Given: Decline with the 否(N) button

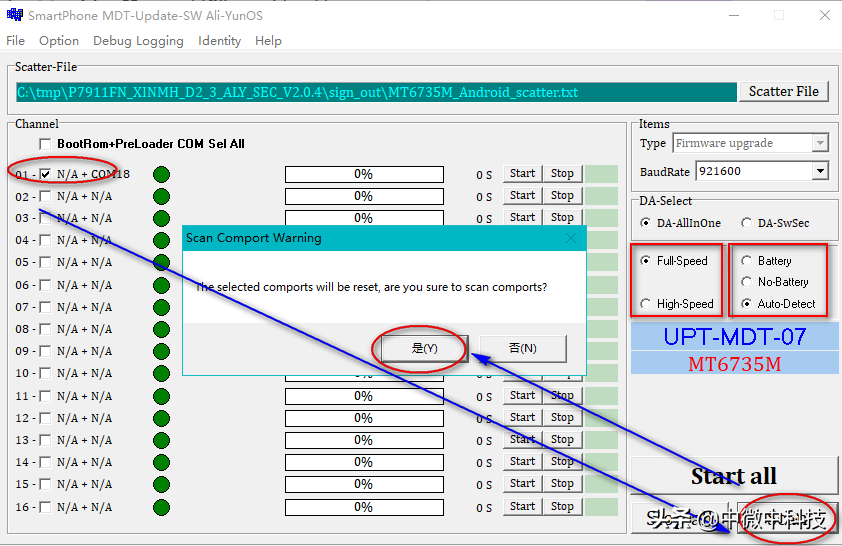Looking at the screenshot, I should [x=522, y=348].
